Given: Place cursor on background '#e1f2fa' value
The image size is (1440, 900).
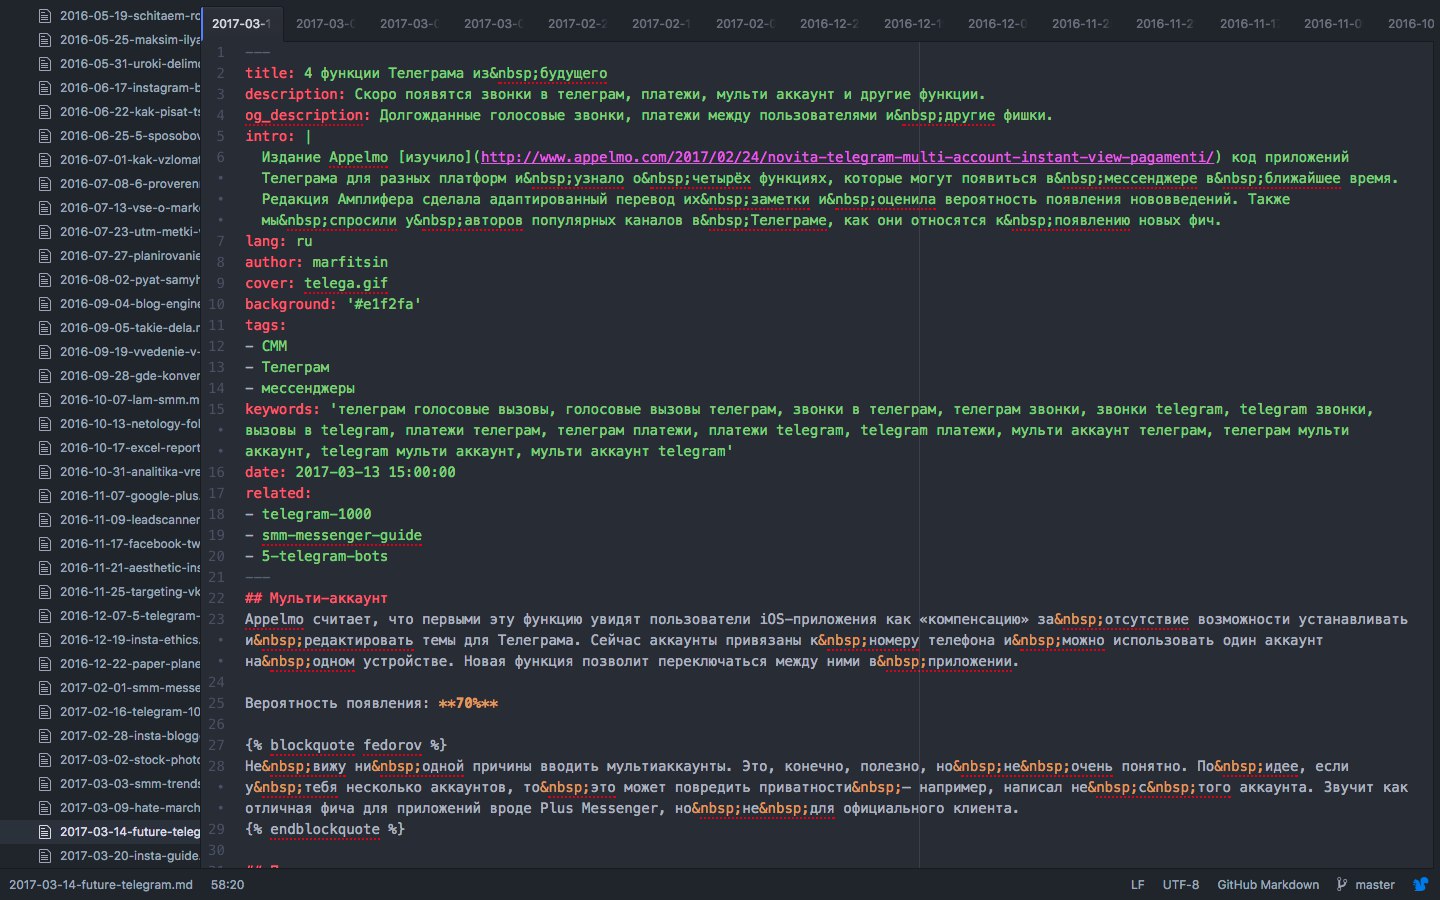Looking at the screenshot, I should coord(384,304).
